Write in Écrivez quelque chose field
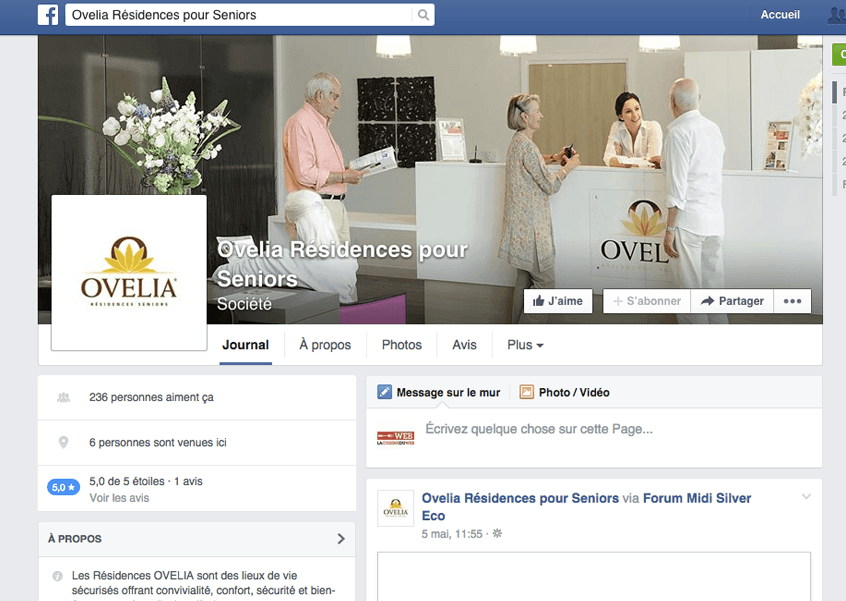846x601 pixels. [593, 438]
